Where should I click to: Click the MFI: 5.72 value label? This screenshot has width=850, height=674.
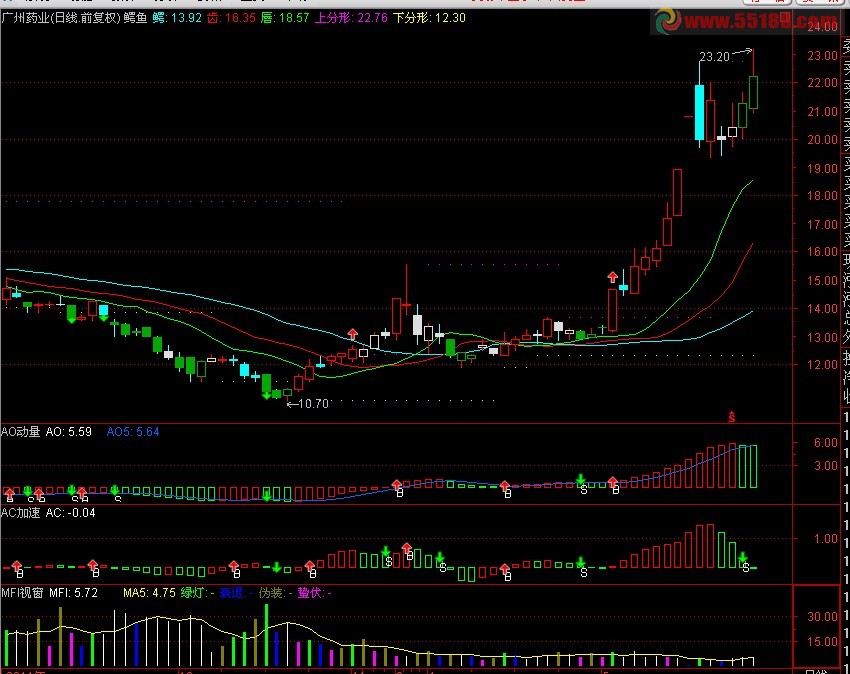(x=73, y=593)
